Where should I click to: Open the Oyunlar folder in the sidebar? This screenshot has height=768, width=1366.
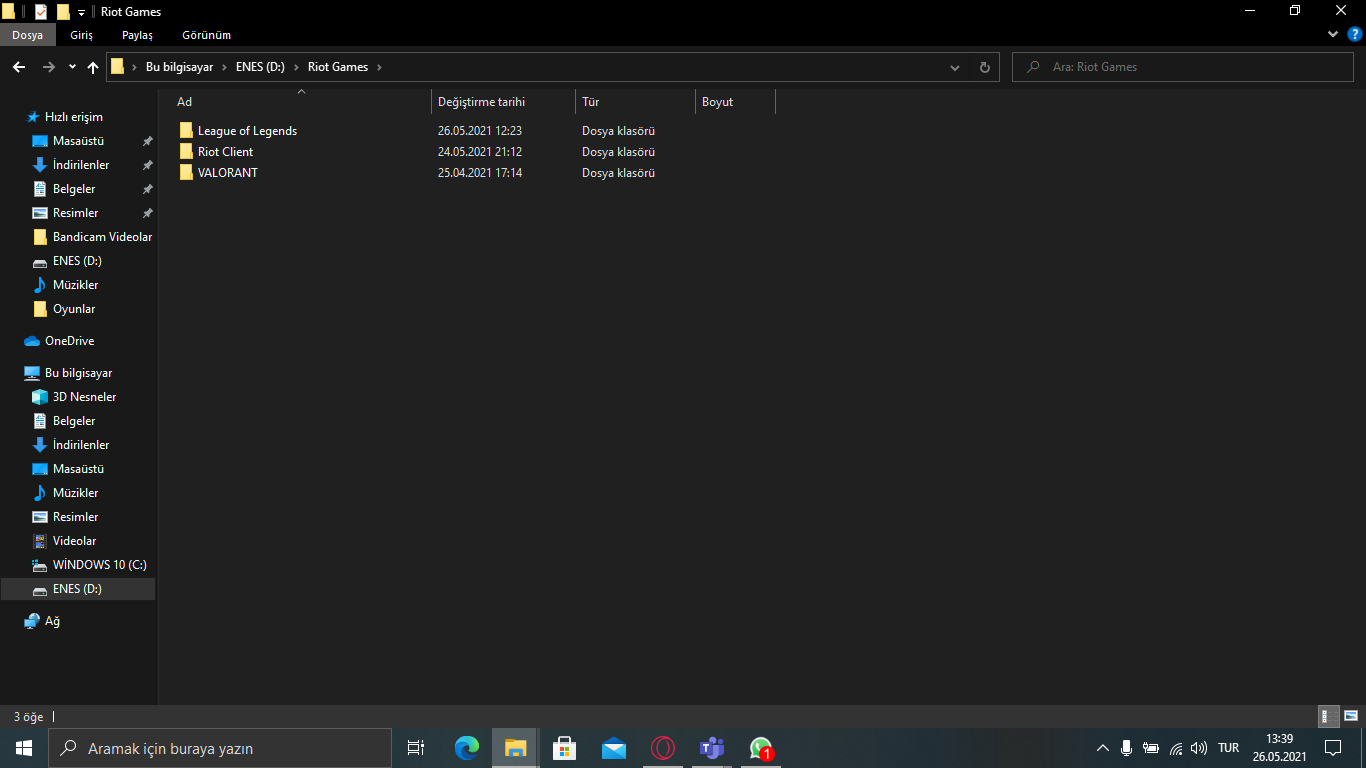coord(74,309)
